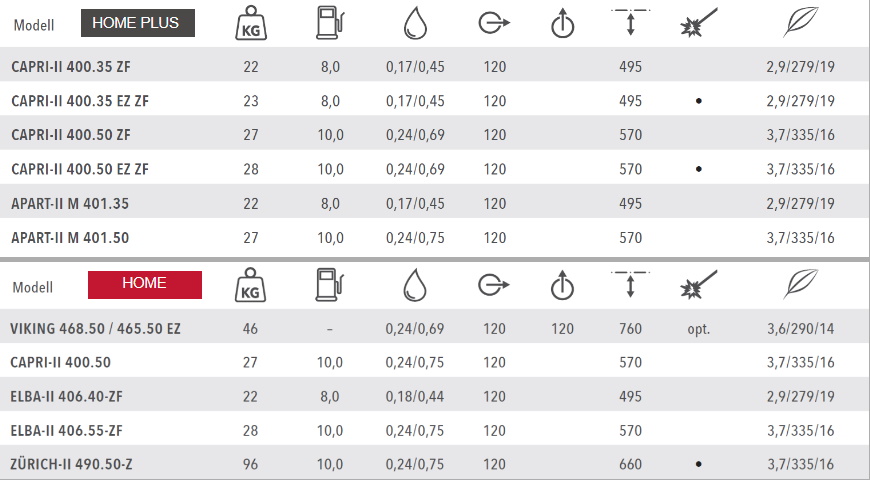Click the ignition spark icon in HOME header
The height and width of the screenshot is (480, 870).
[x=699, y=284]
